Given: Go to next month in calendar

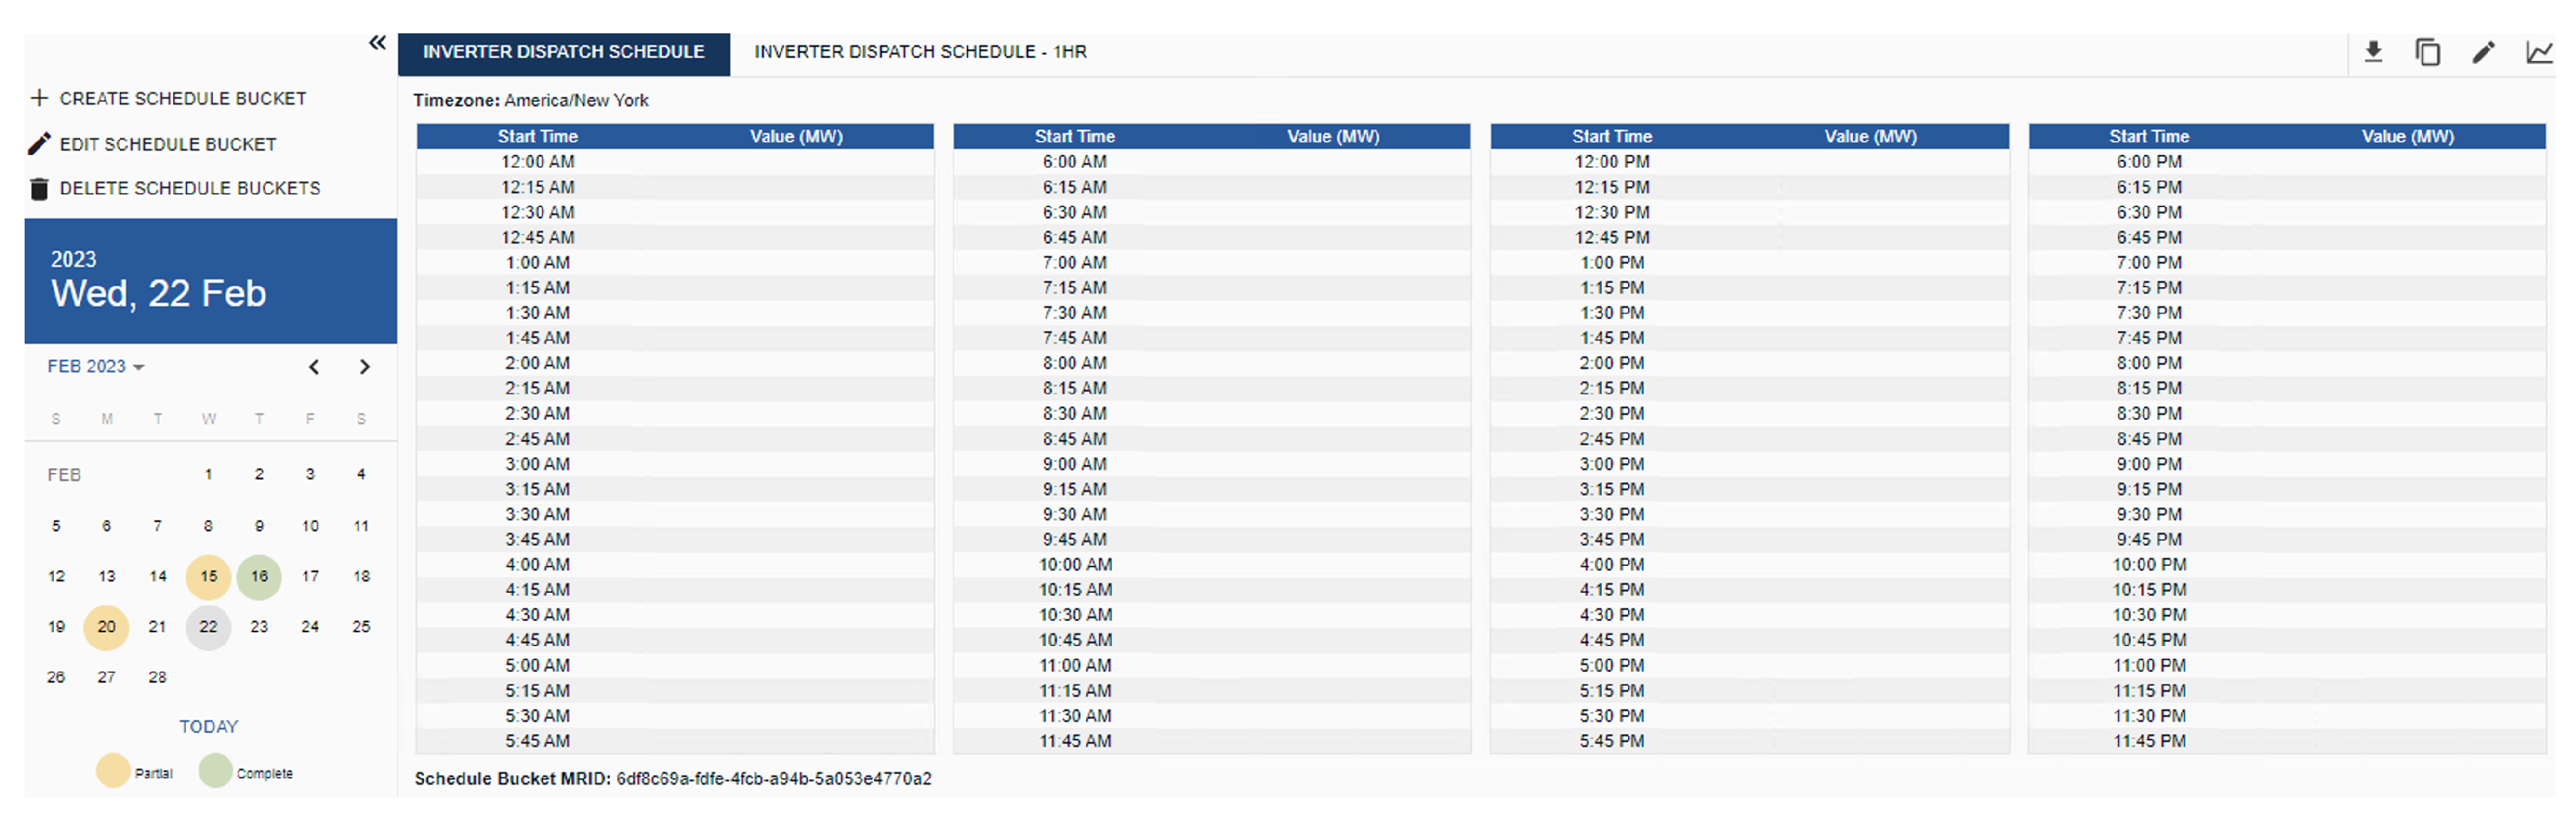Looking at the screenshot, I should coord(365,367).
